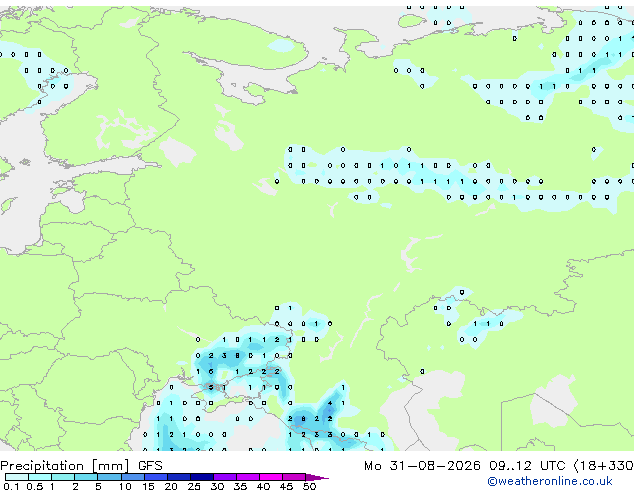
Task: Click the 'Precipitation [mm] GFS' title text
Action: pyautogui.click(x=81, y=466)
